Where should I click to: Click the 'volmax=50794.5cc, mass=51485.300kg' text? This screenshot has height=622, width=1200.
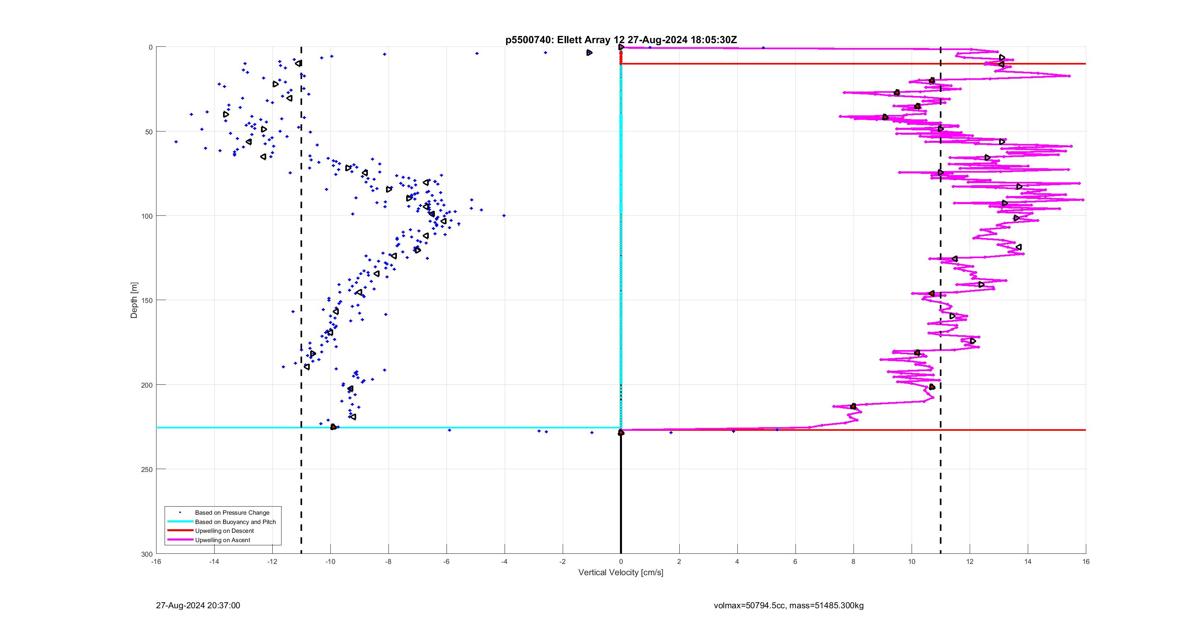(788, 605)
